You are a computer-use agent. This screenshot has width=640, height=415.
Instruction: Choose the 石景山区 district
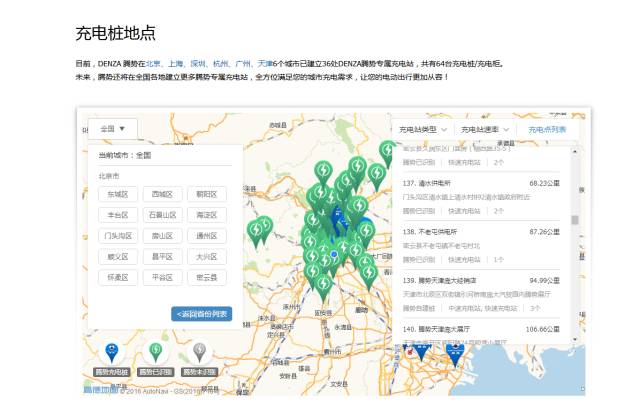click(162, 215)
